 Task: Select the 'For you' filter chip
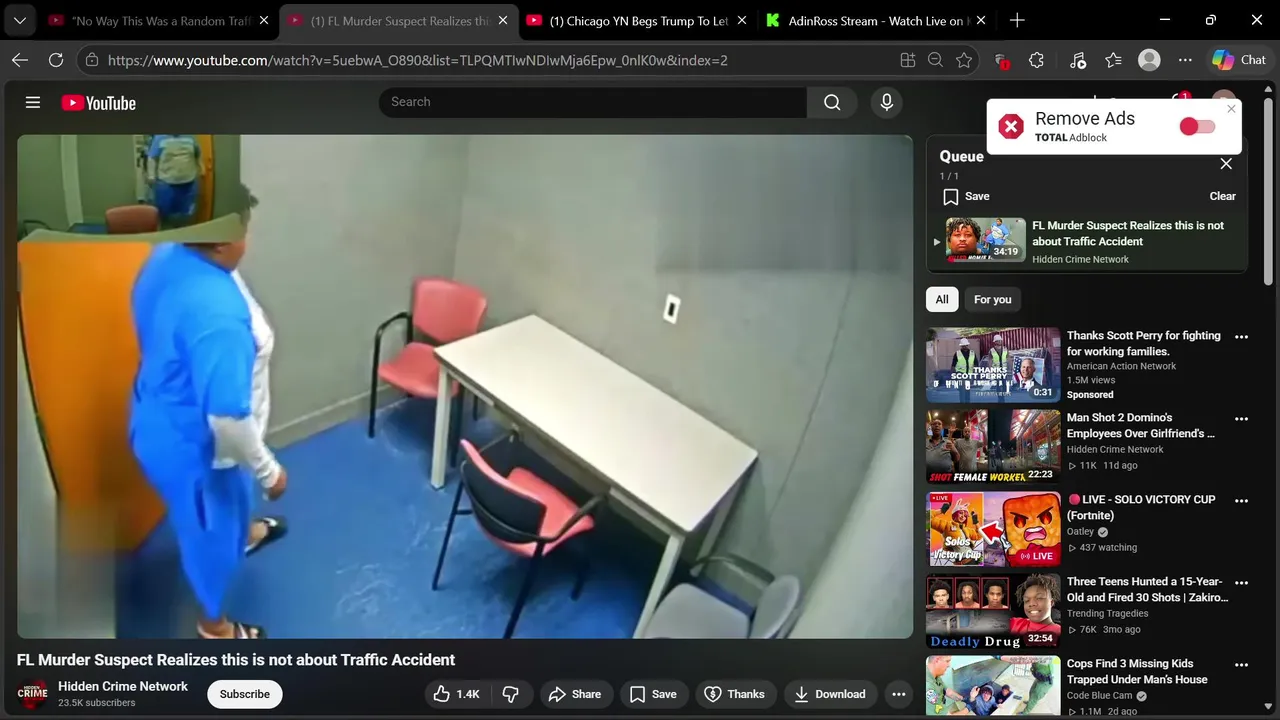tap(992, 299)
